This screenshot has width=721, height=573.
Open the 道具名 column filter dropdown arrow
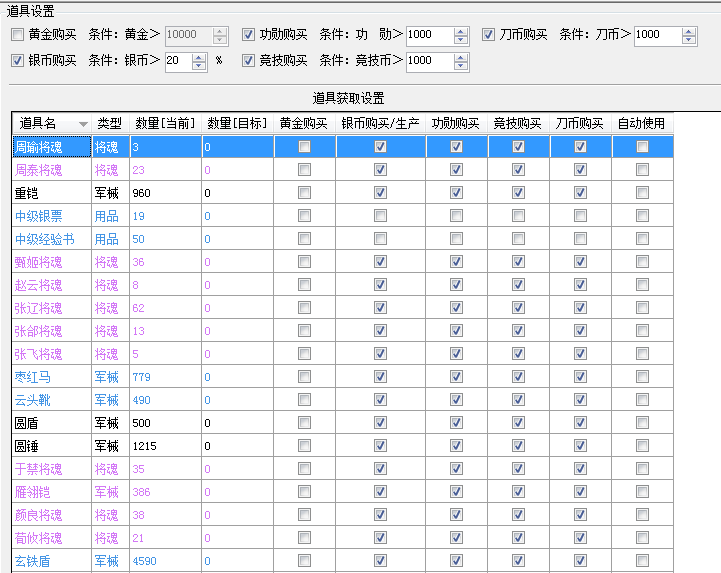coord(83,124)
